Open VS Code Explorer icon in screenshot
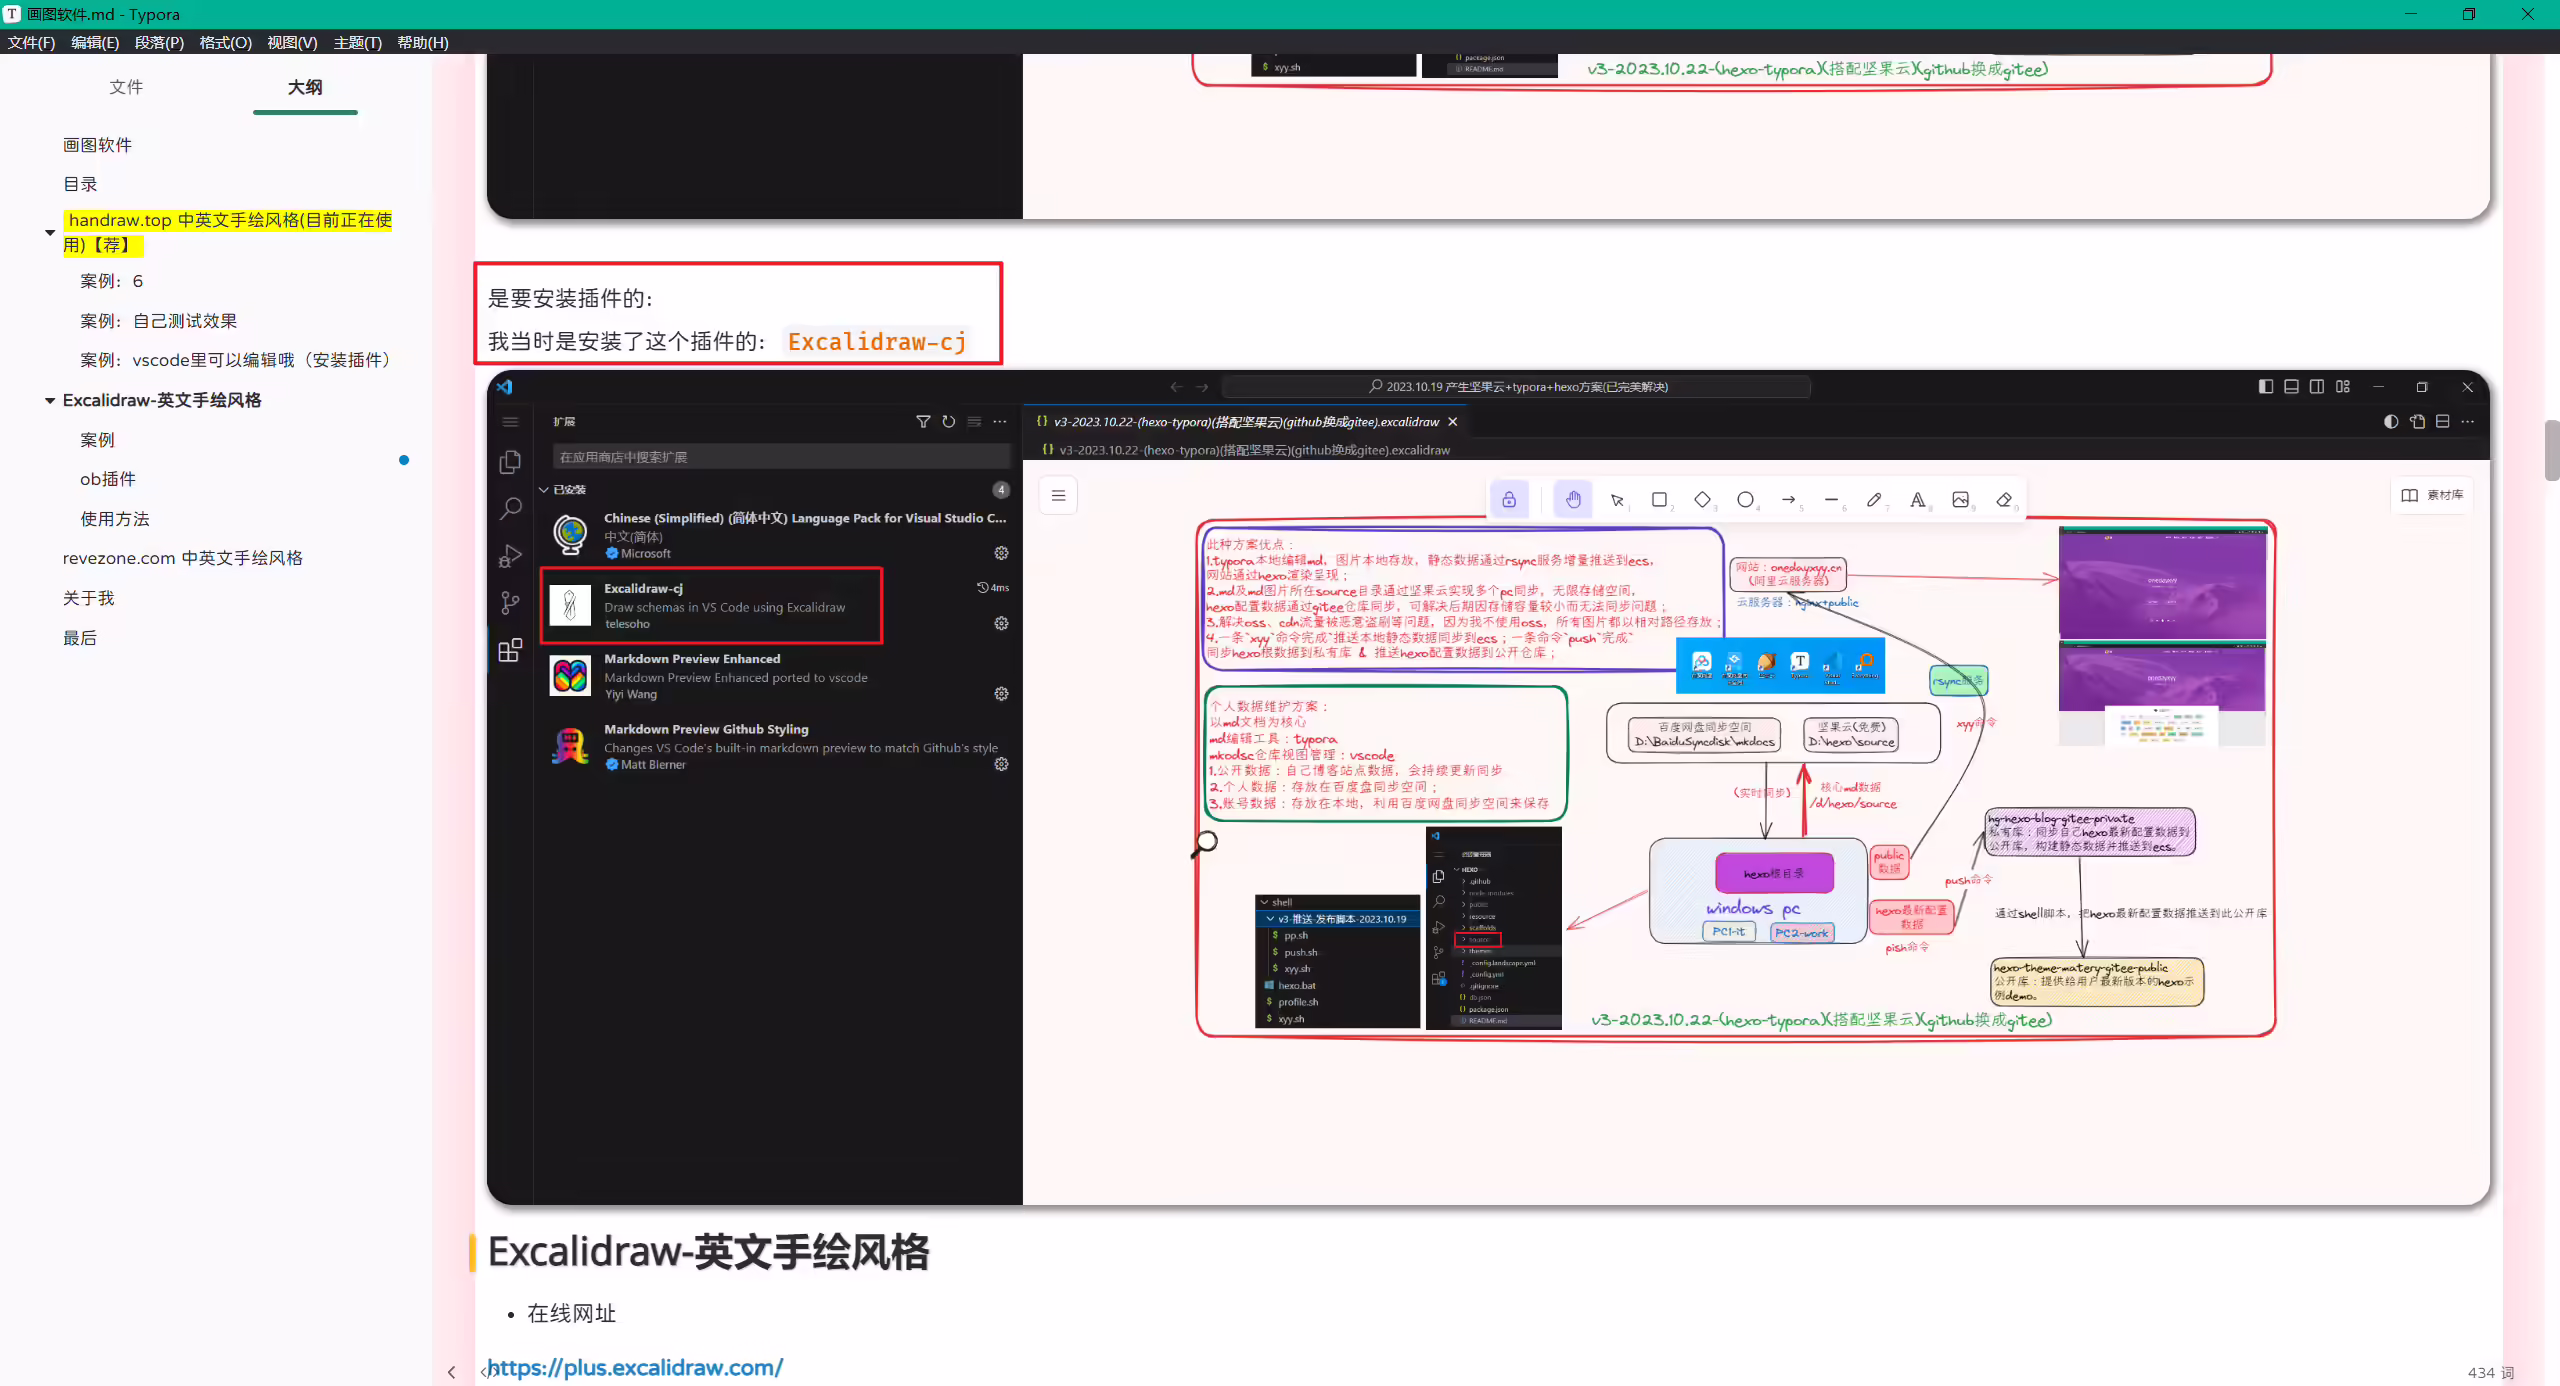This screenshot has width=2560, height=1386. (510, 462)
